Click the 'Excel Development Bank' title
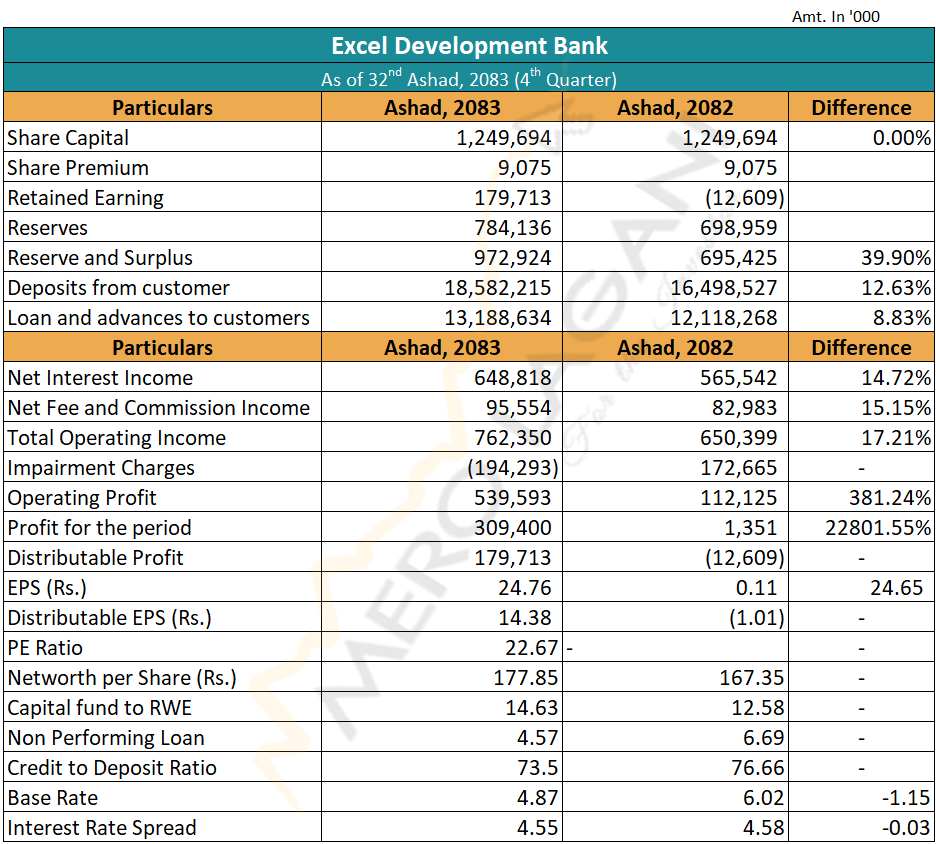The width and height of the screenshot is (936, 844). click(469, 46)
